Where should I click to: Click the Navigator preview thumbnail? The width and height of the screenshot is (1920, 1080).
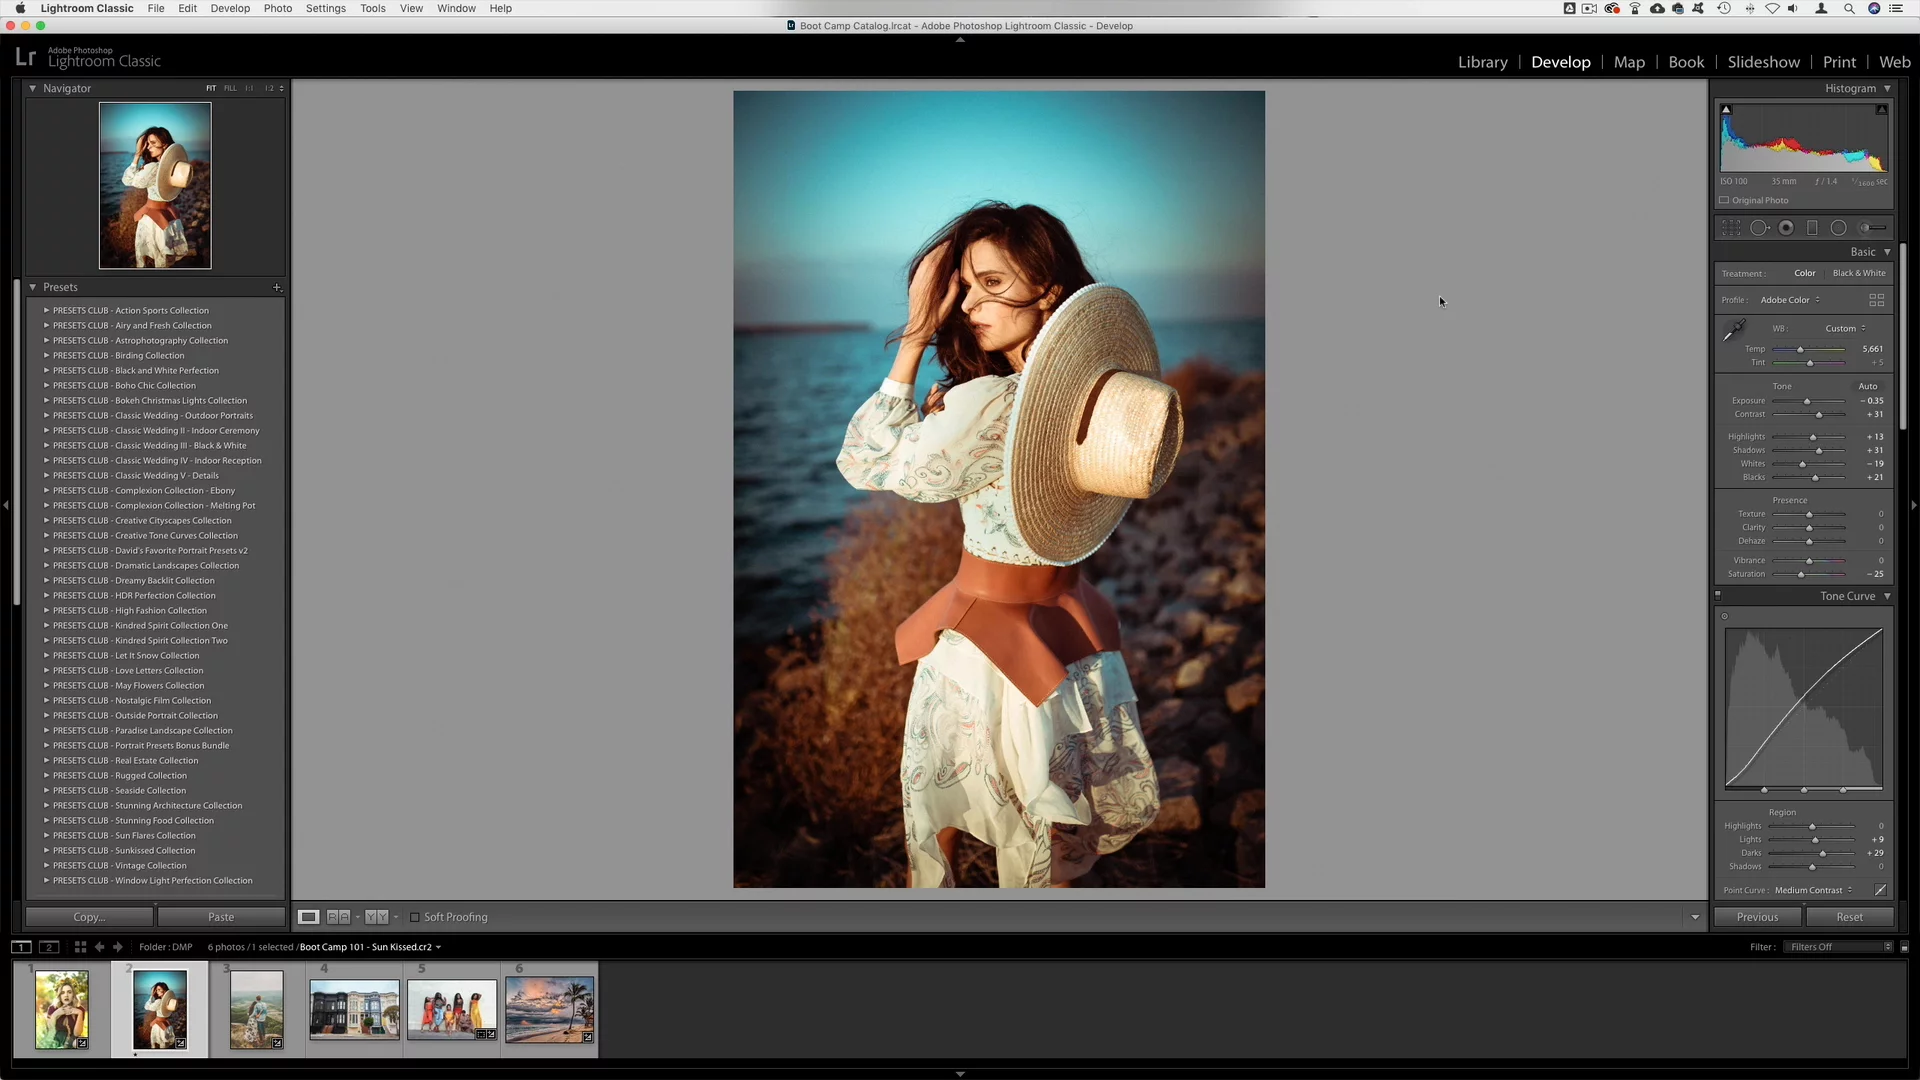point(155,185)
